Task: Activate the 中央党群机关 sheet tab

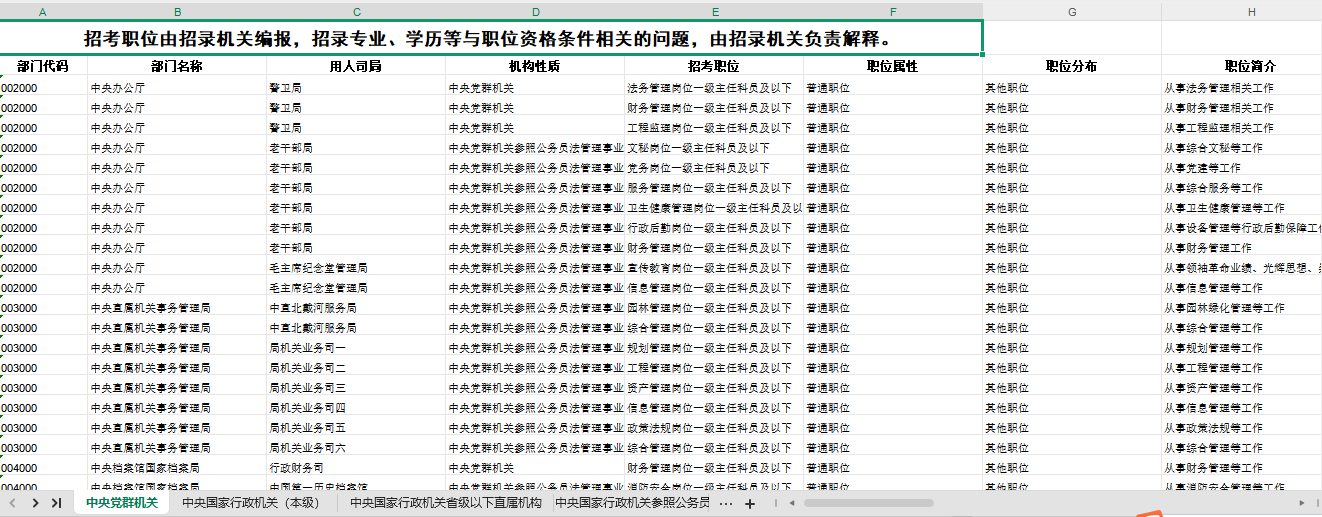Action: (x=121, y=503)
